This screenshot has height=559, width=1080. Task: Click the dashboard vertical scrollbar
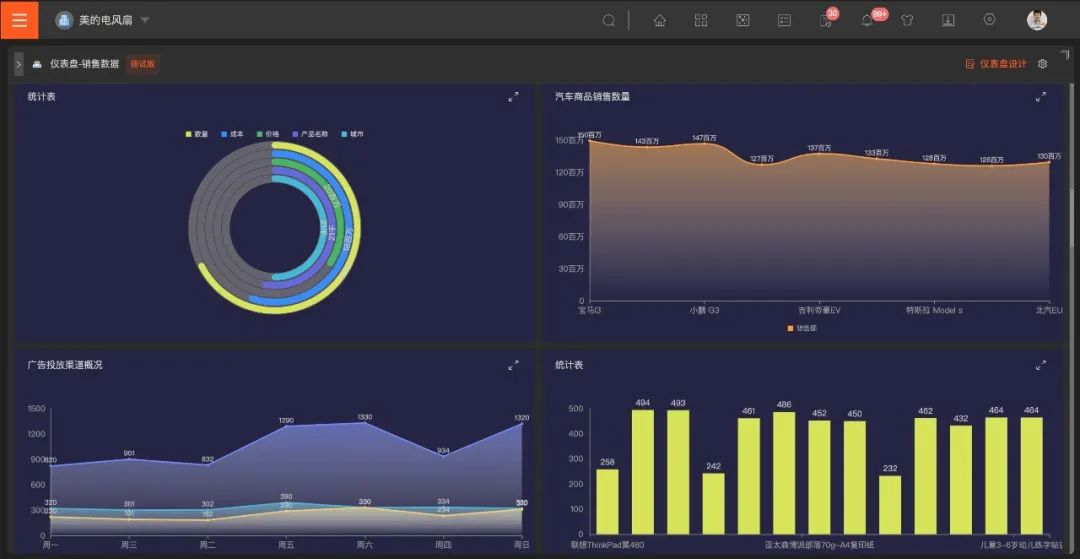1071,165
